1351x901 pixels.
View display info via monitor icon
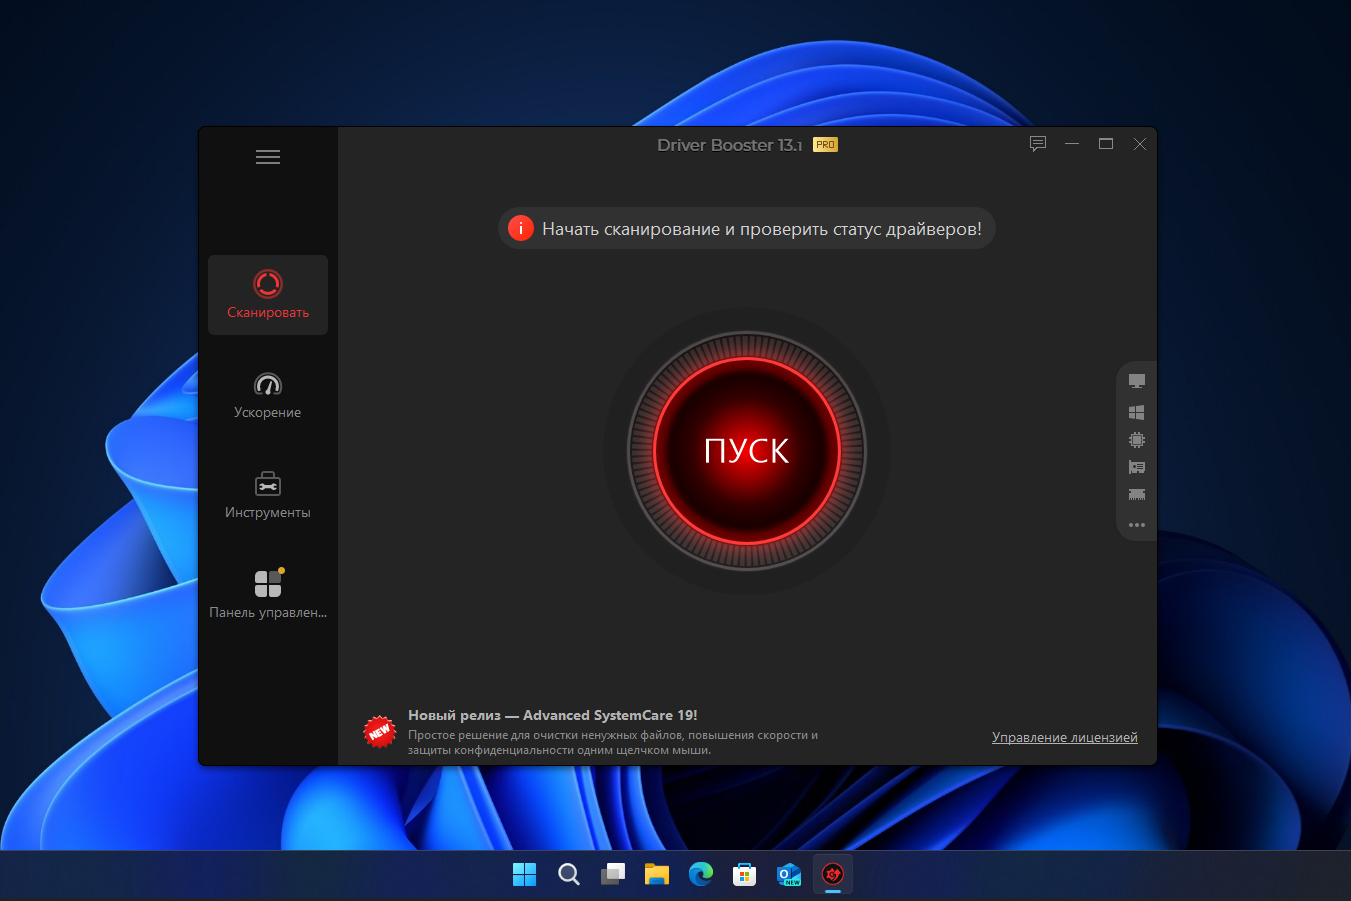(x=1136, y=380)
